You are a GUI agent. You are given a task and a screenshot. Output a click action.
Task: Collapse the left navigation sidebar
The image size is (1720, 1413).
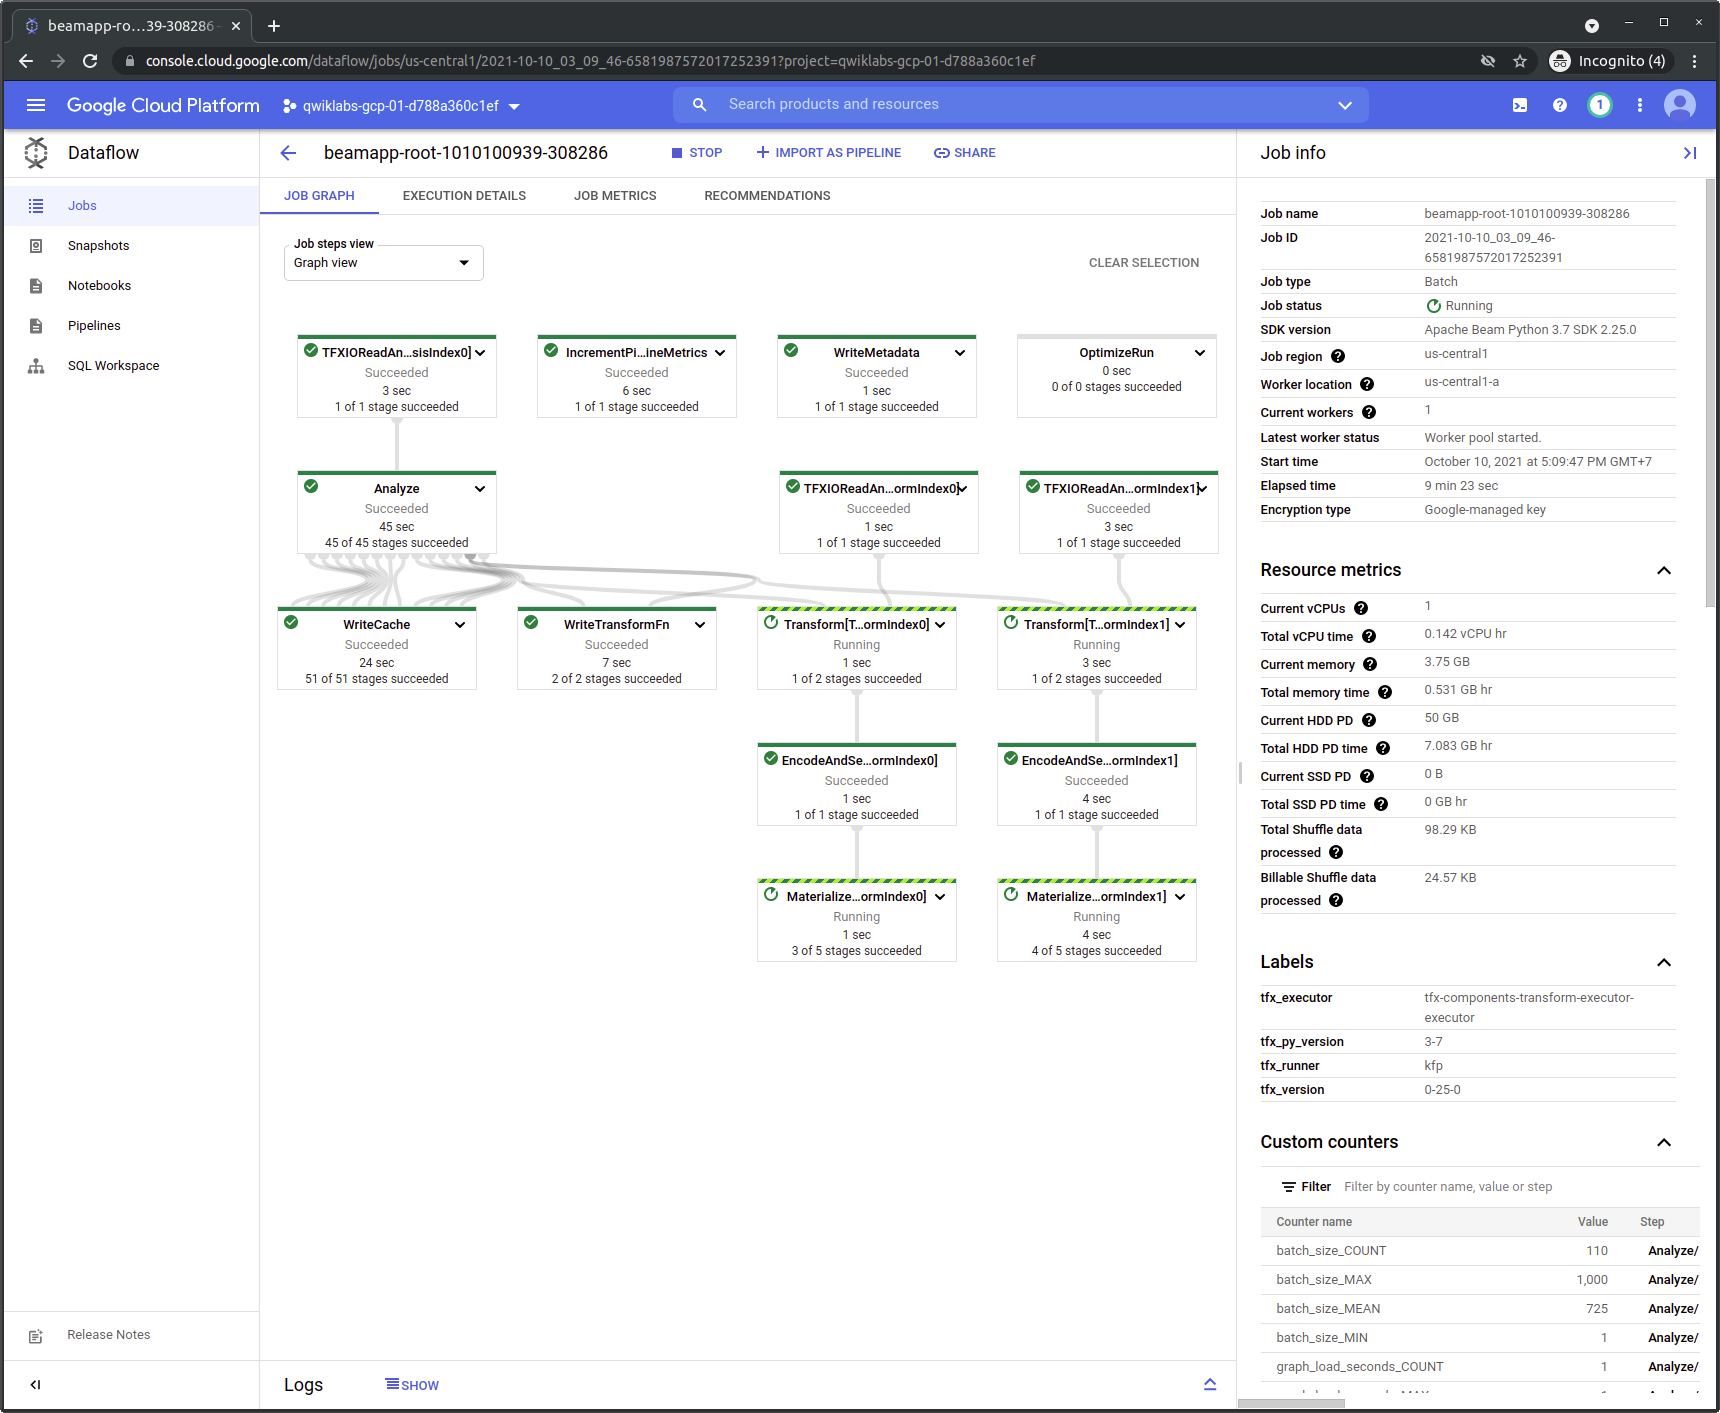(36, 1385)
